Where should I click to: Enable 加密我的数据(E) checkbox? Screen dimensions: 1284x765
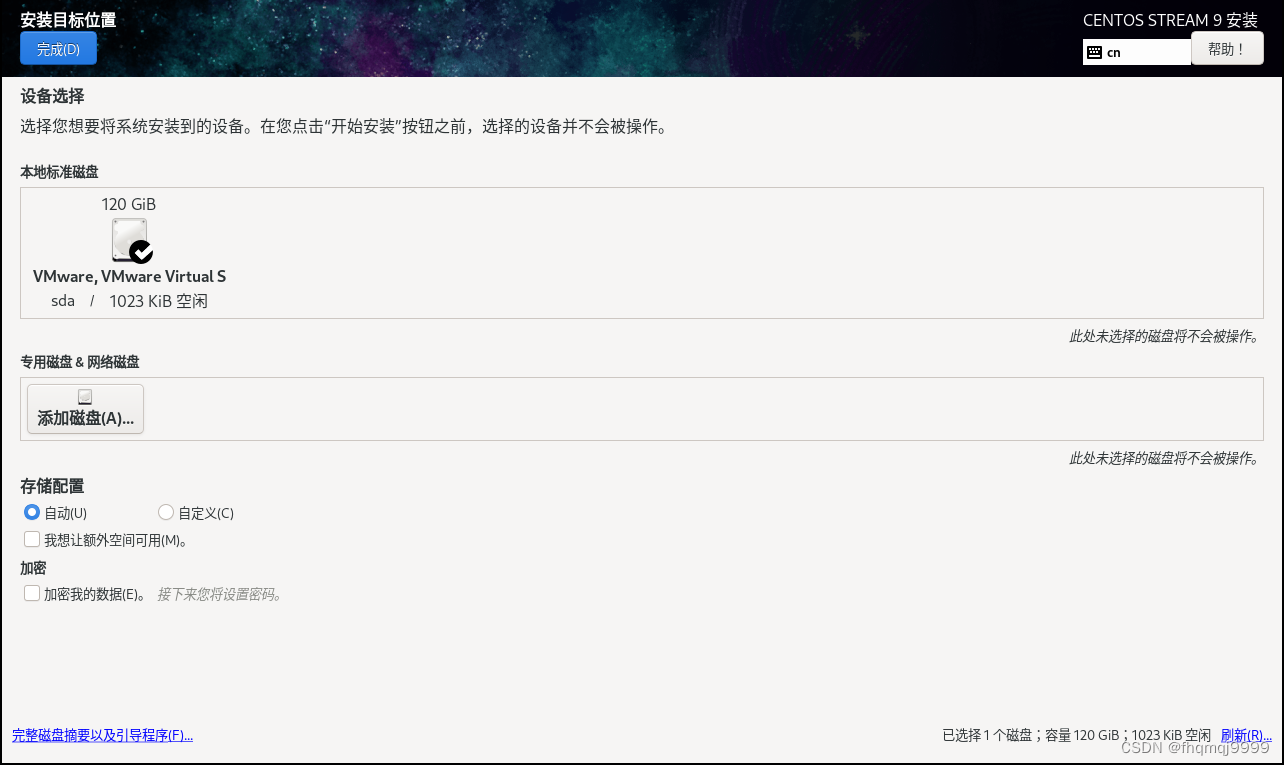(32, 593)
